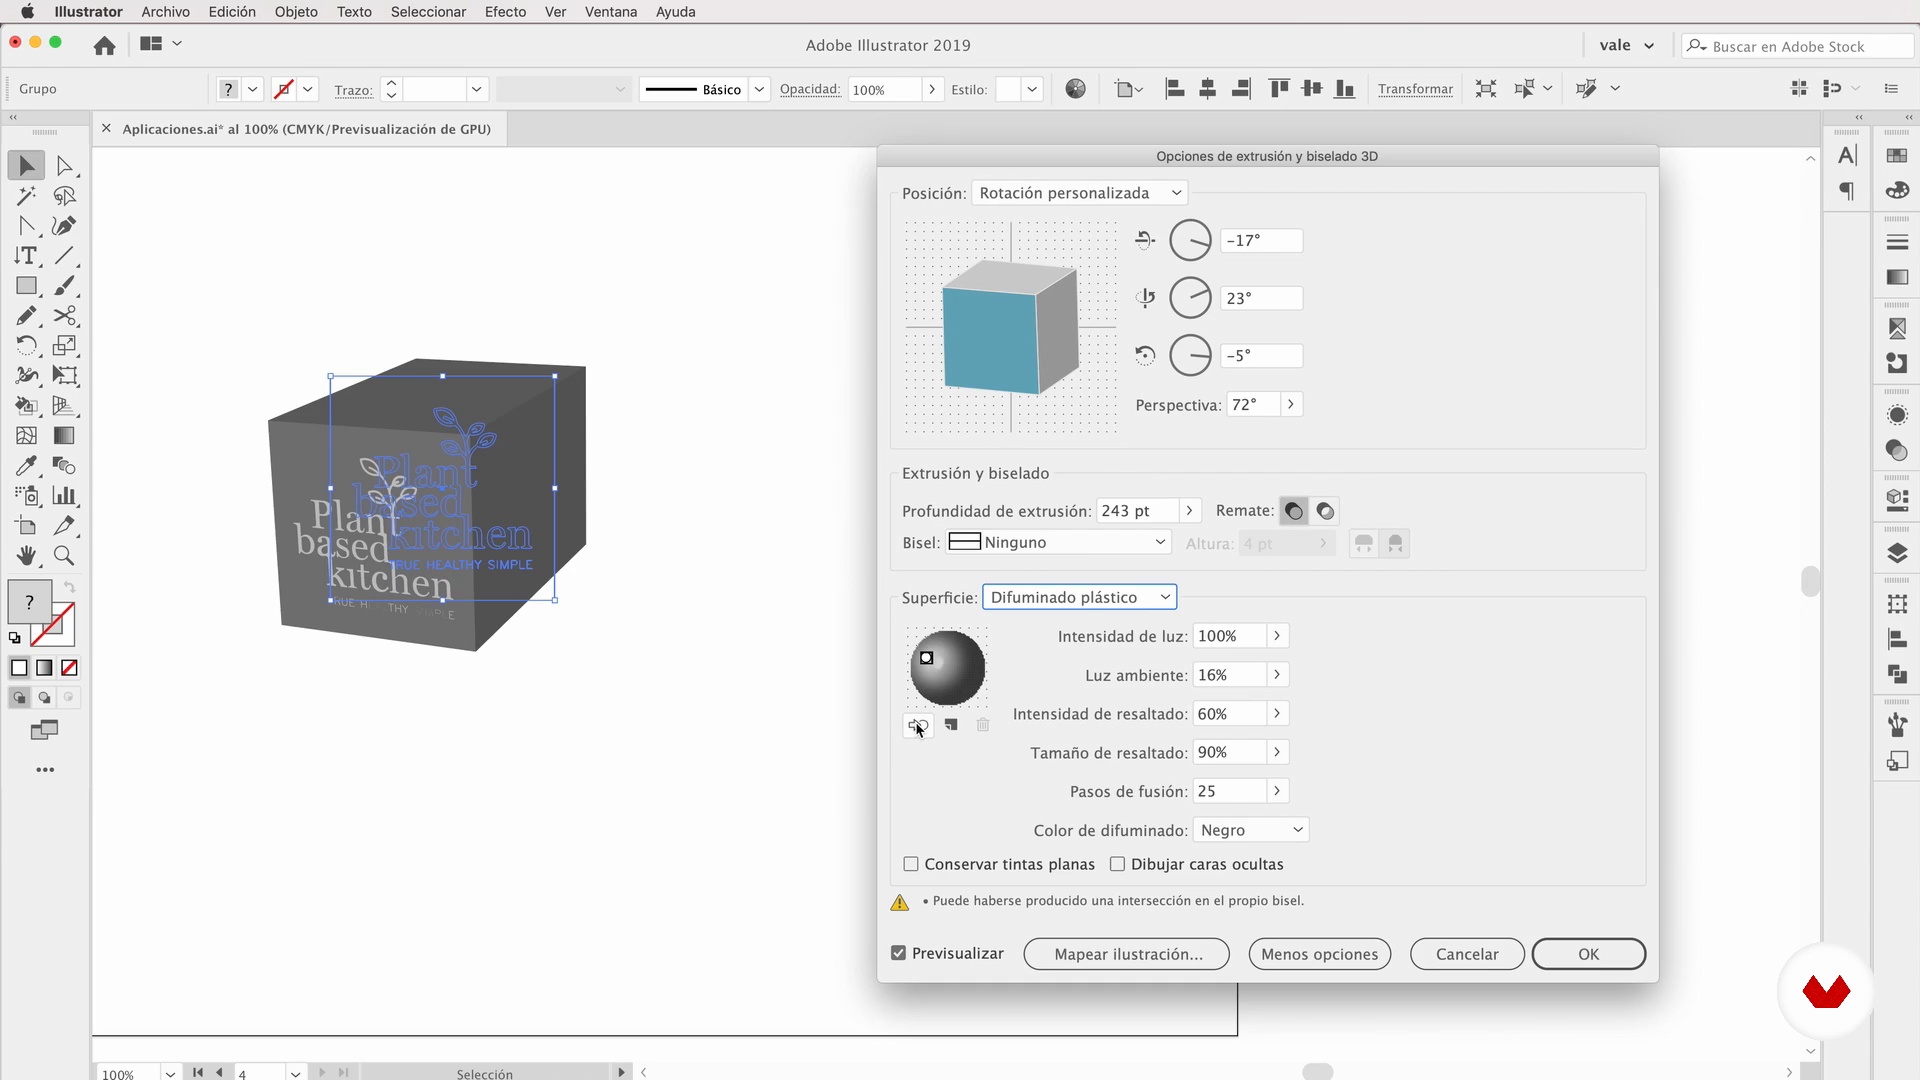Click vertical align top icon

pos(1279,89)
